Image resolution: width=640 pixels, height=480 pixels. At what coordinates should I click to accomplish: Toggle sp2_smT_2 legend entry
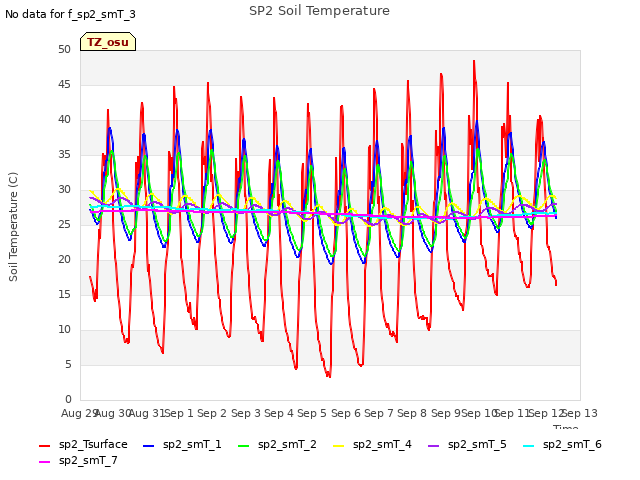click(x=278, y=444)
